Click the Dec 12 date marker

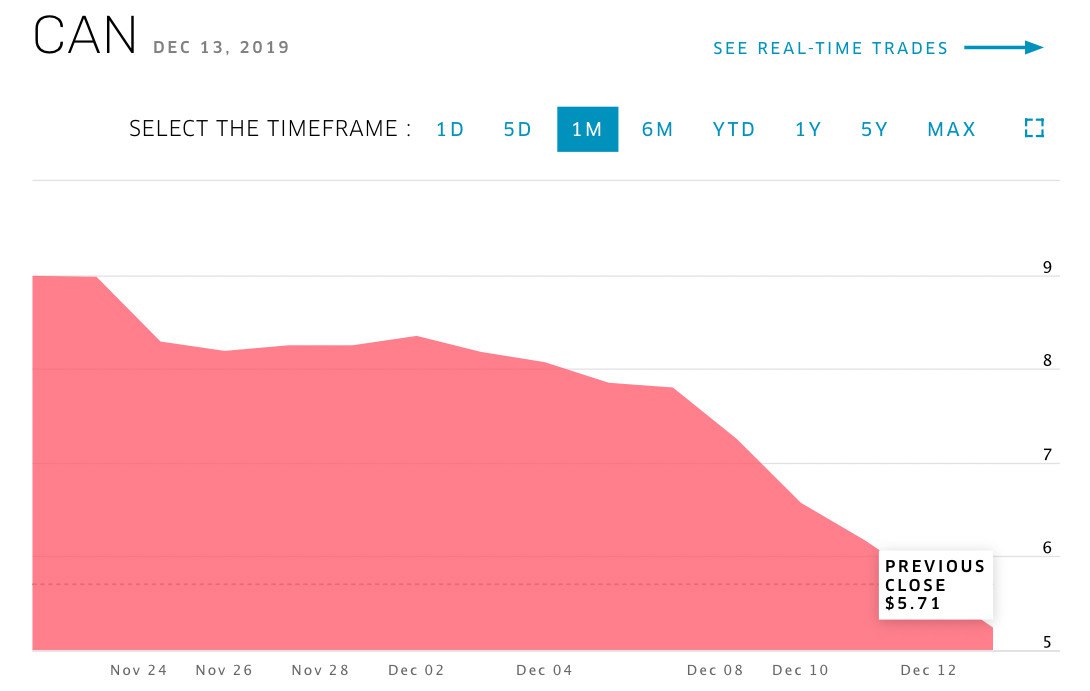pos(929,670)
